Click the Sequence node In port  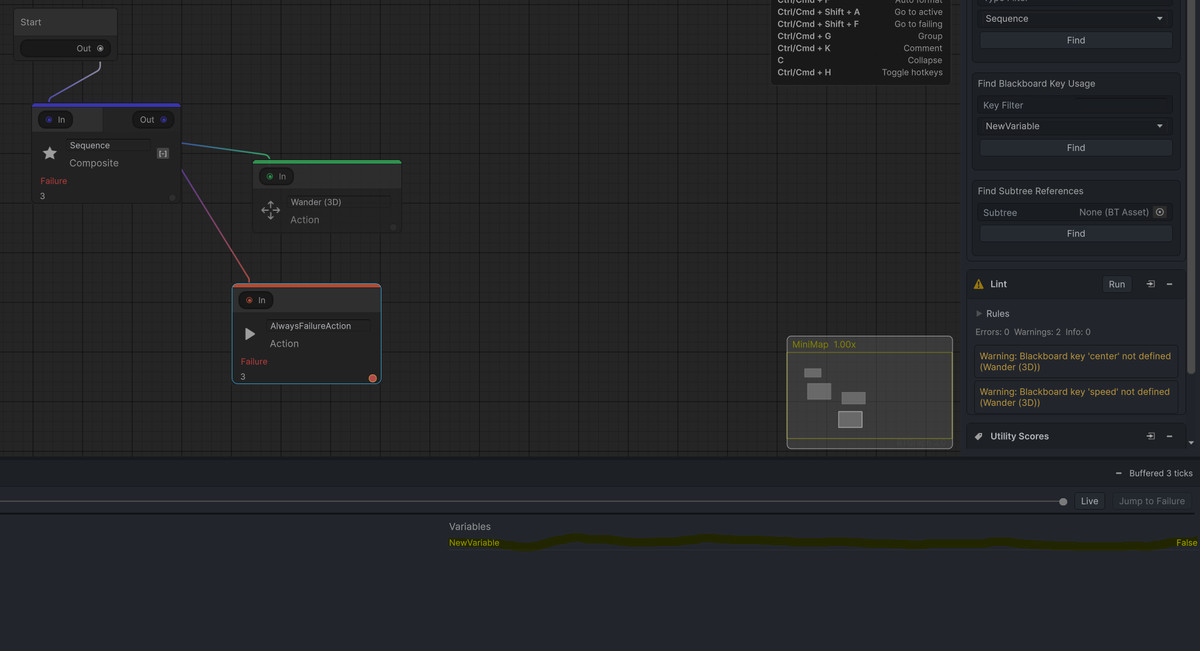coord(49,120)
